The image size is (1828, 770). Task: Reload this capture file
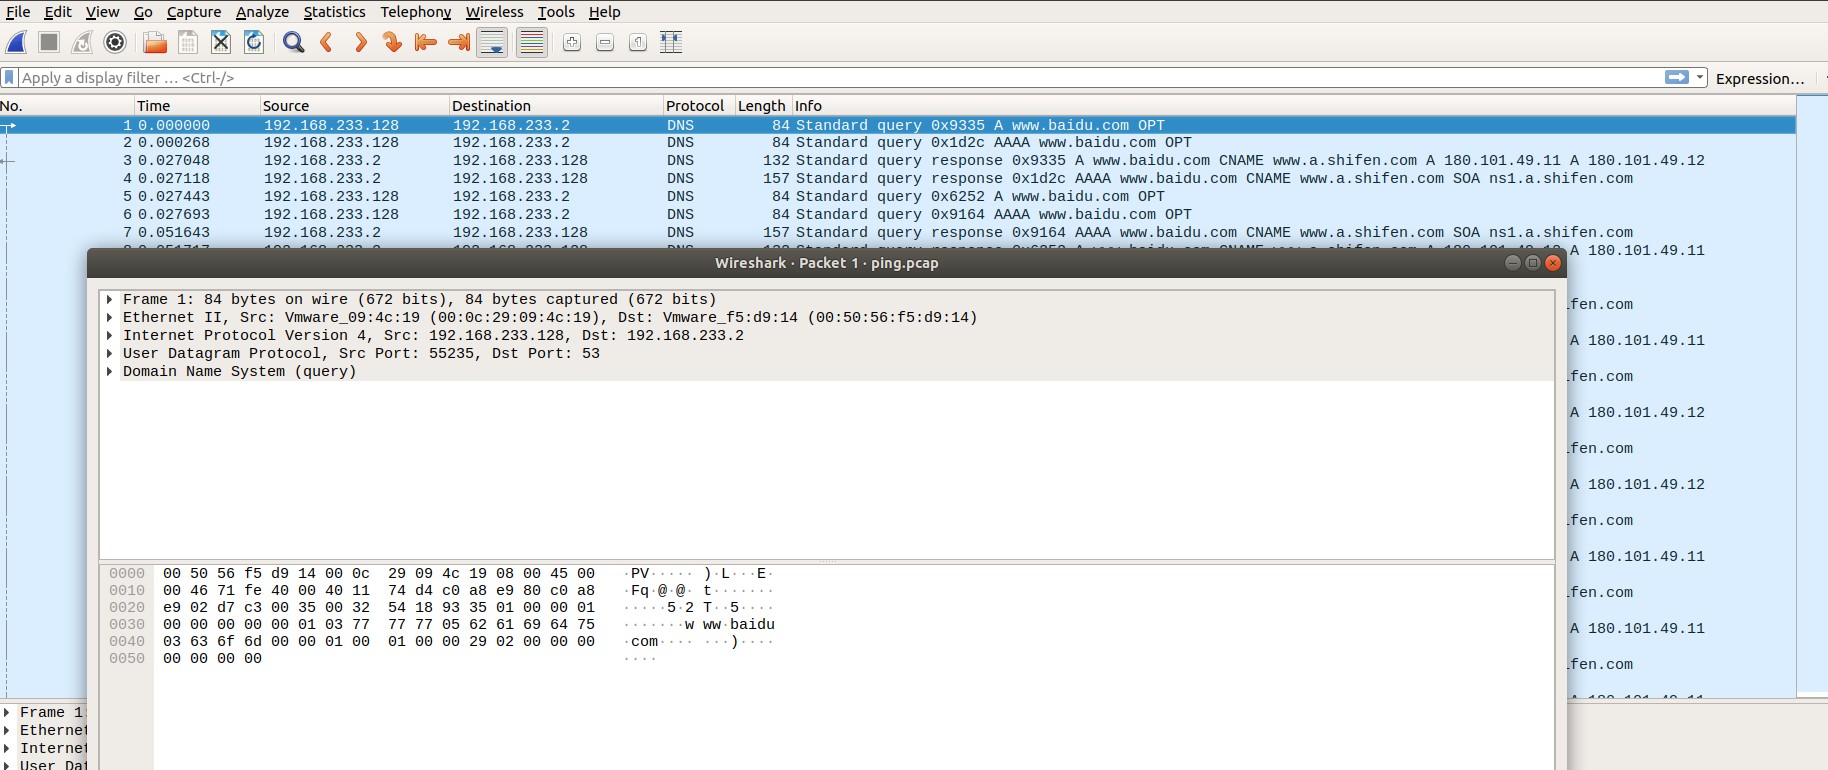click(254, 42)
